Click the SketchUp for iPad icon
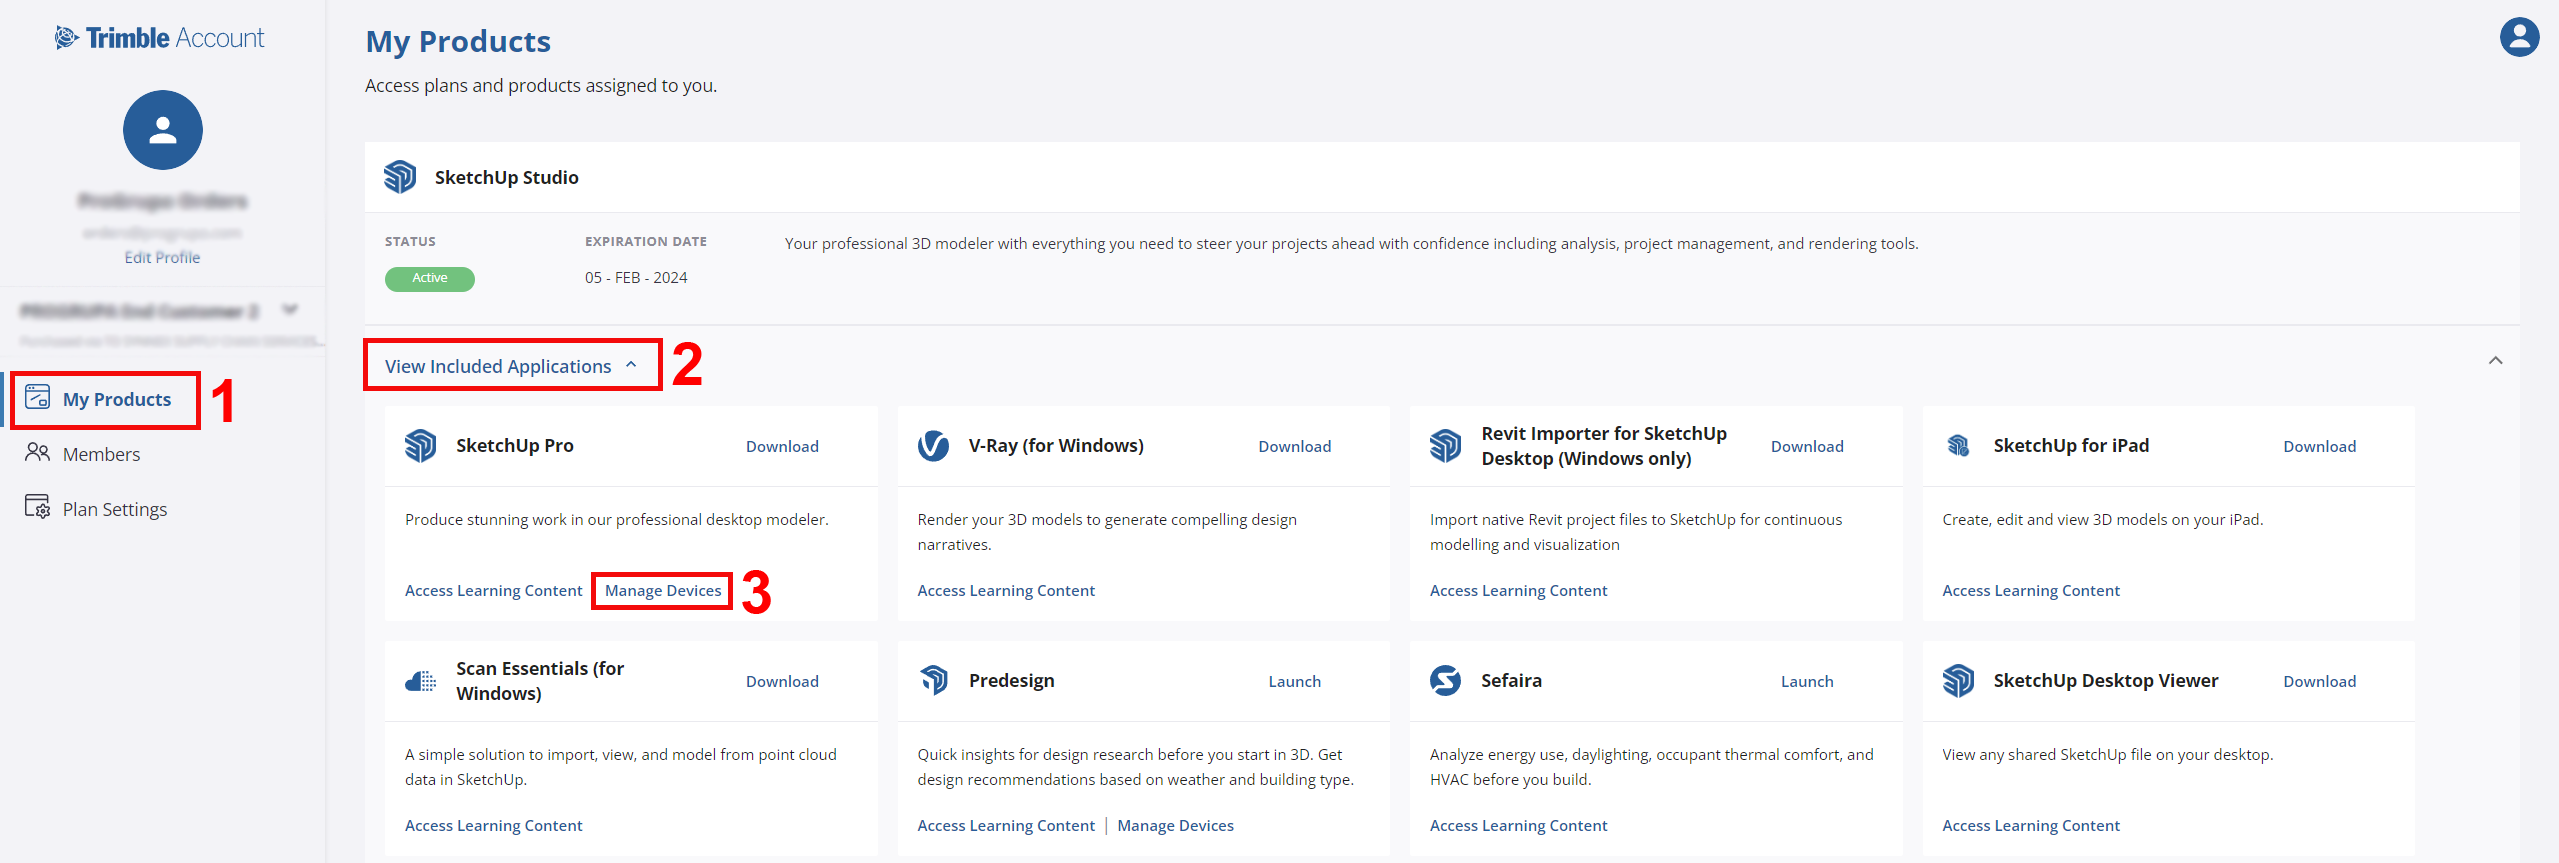The width and height of the screenshot is (2559, 863). 1958,445
